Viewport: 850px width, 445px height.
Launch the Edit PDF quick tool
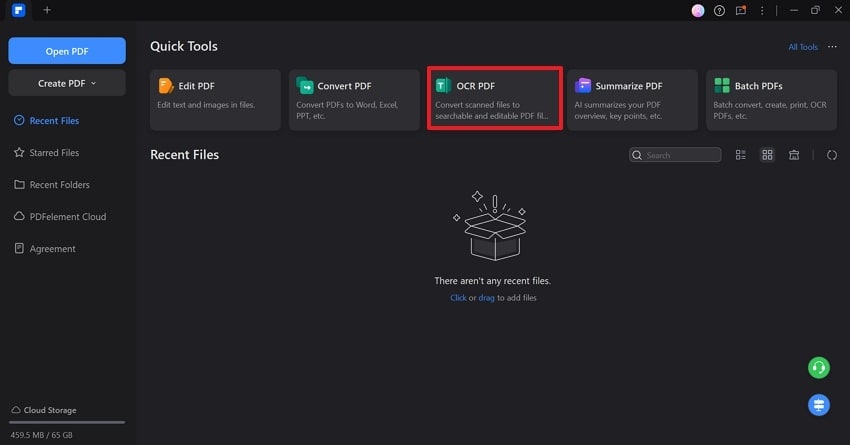(x=215, y=100)
